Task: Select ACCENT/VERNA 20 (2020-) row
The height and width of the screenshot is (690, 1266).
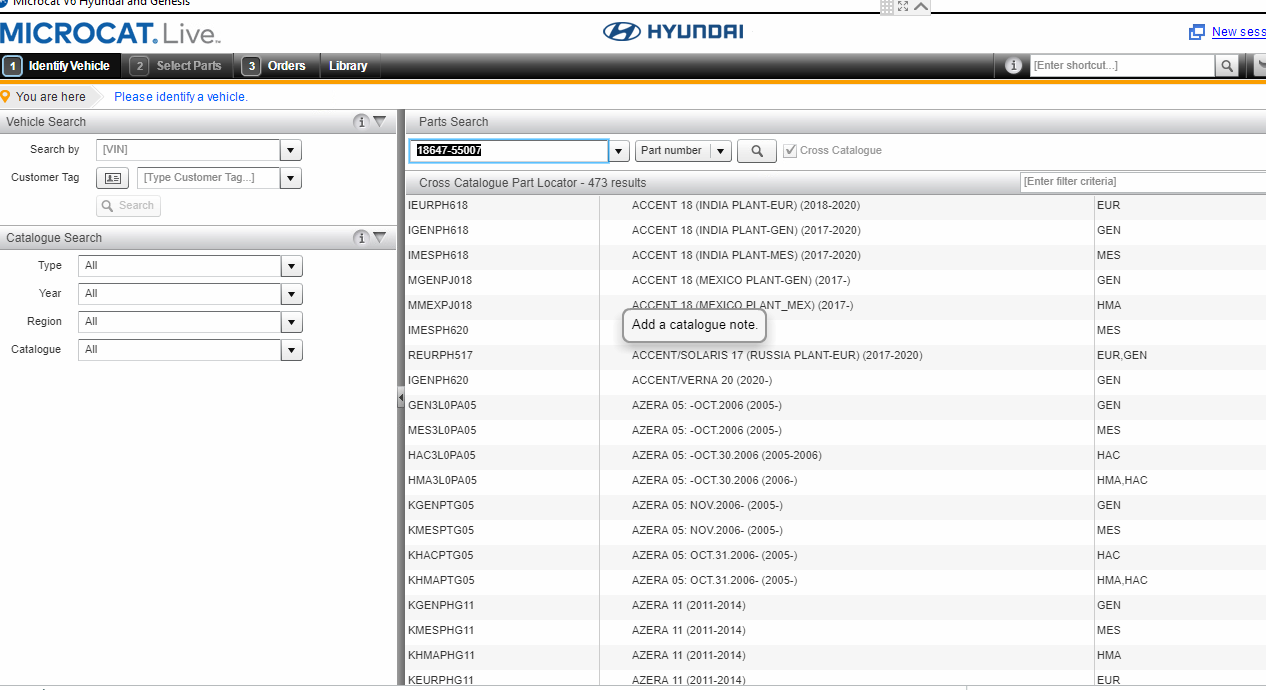Action: (835, 381)
